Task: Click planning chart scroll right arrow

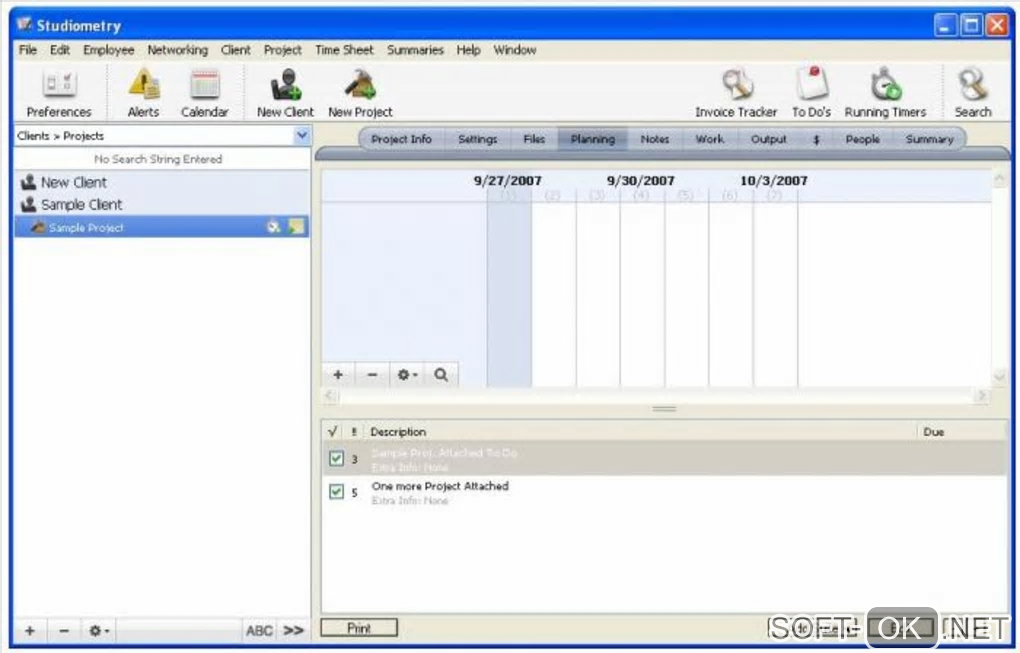Action: tap(982, 395)
